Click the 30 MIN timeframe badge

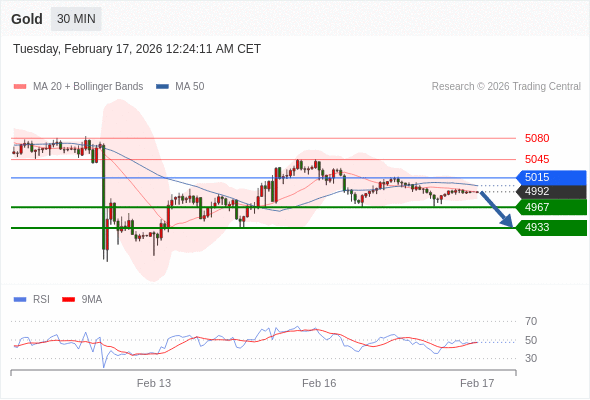[x=76, y=19]
